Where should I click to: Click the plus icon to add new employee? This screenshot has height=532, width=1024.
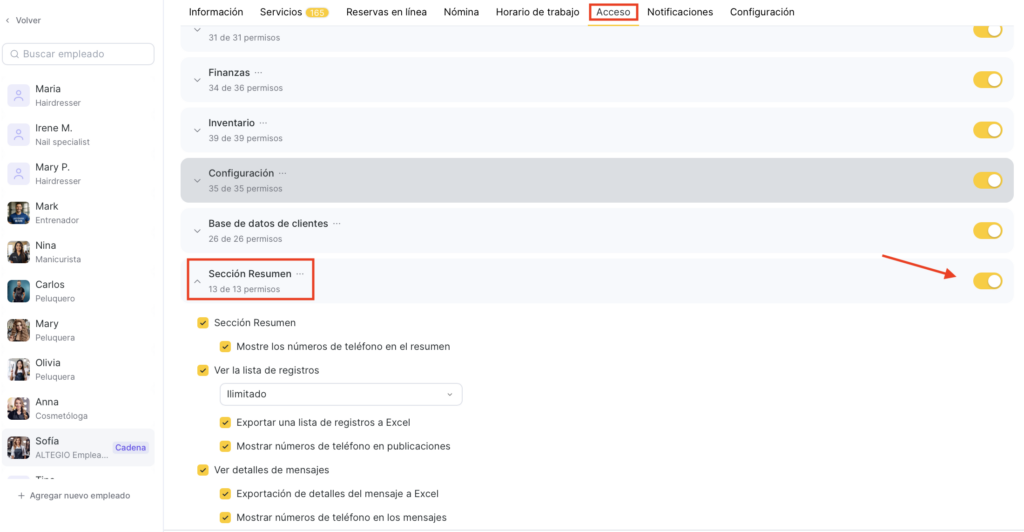[x=21, y=496]
